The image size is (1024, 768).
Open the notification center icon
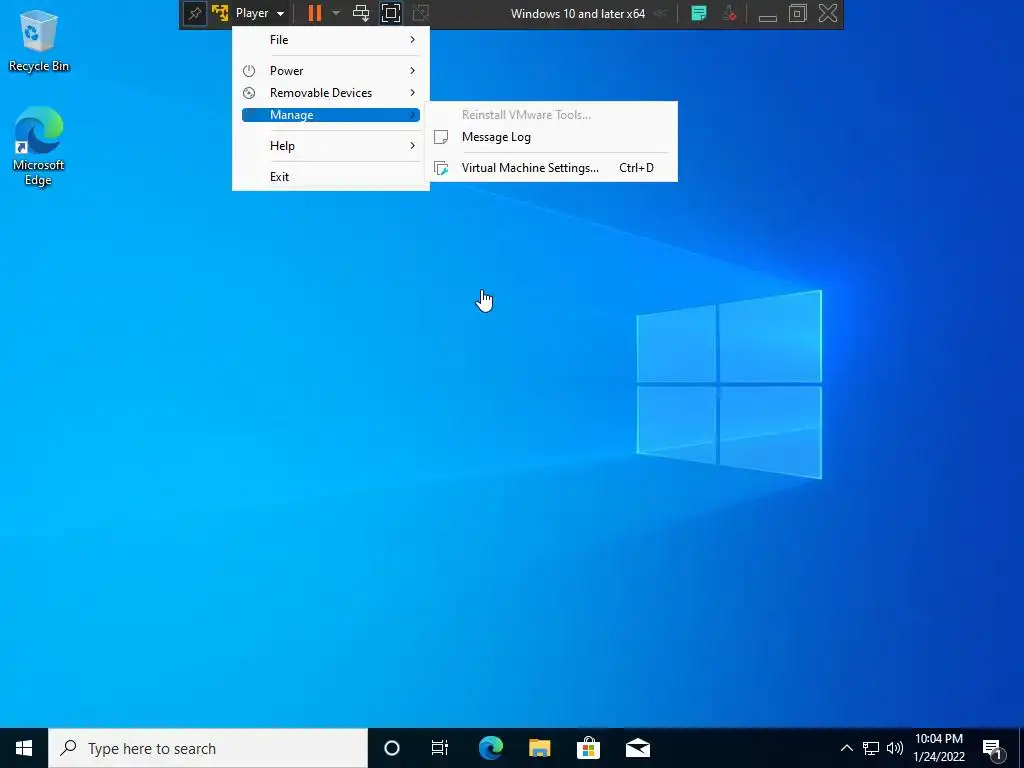(993, 749)
